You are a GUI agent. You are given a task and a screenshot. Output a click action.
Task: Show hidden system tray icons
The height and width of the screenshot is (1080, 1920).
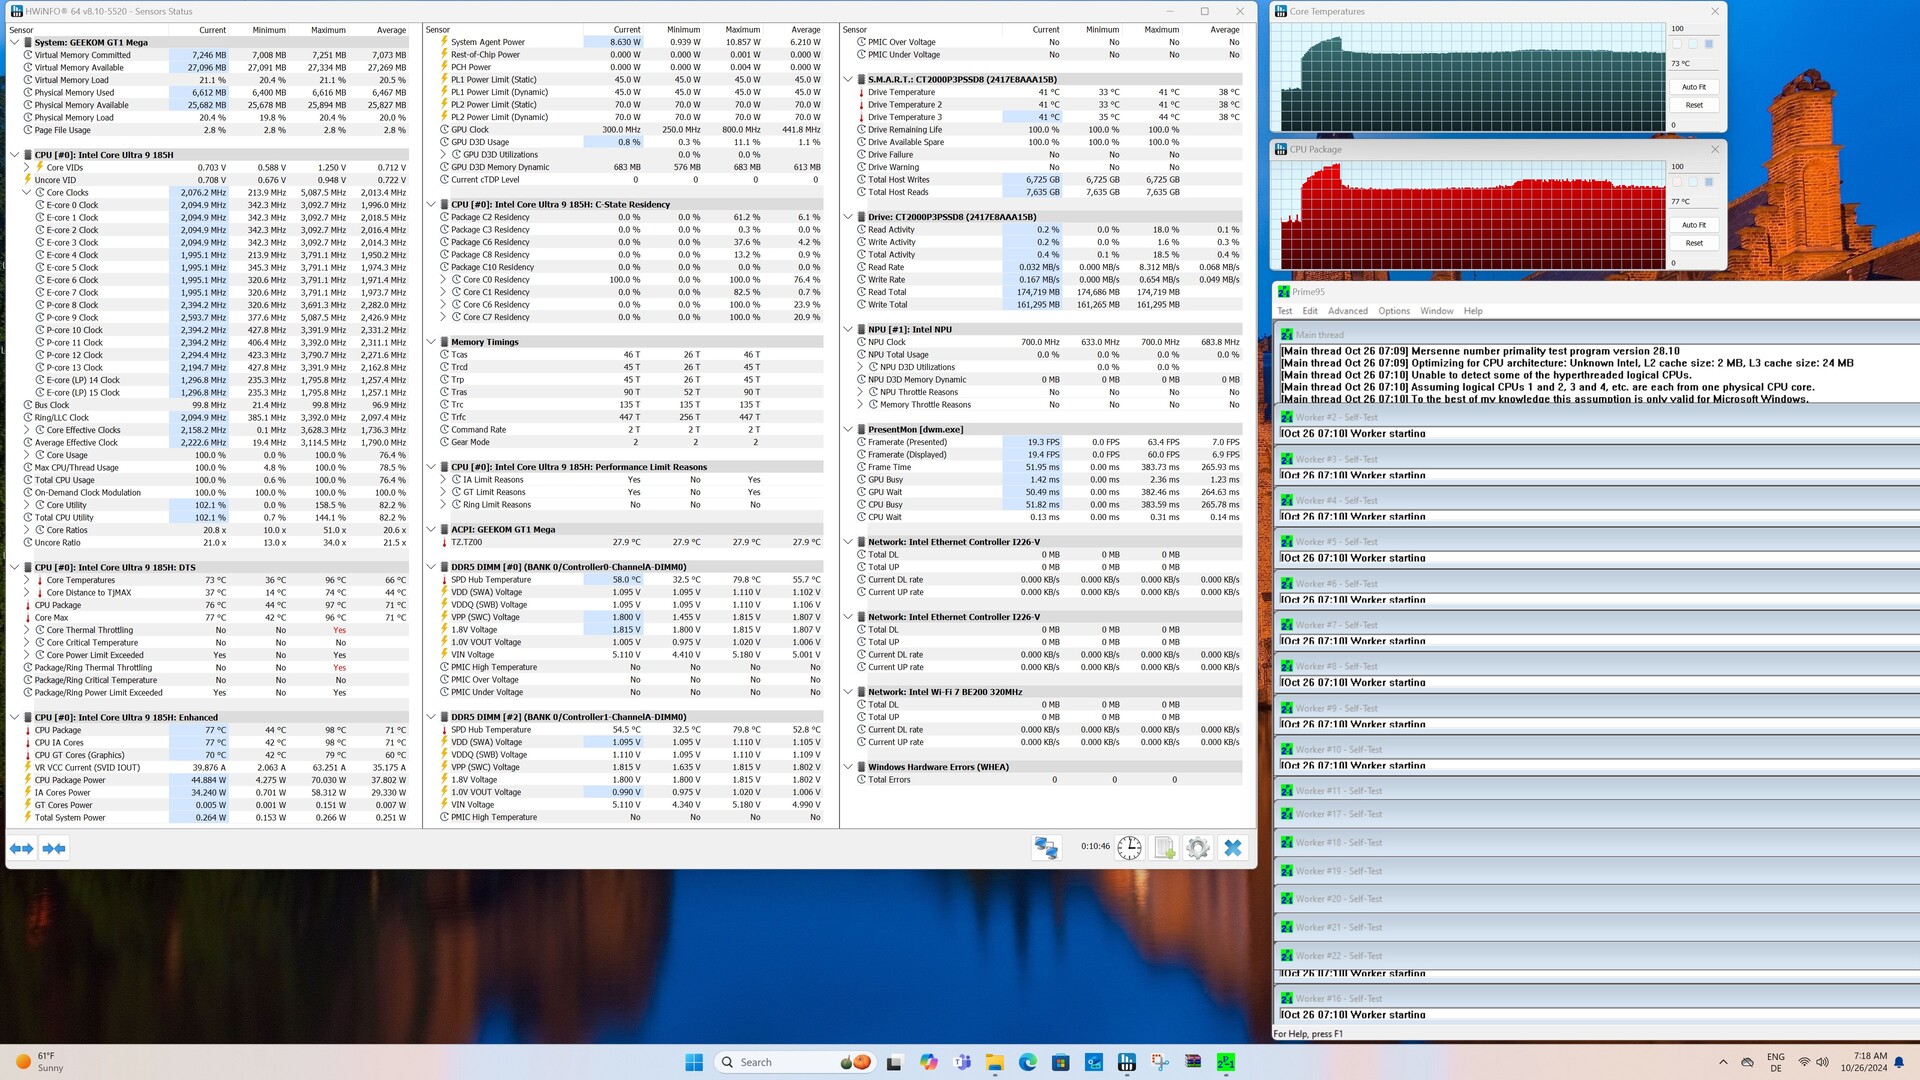tap(1723, 1062)
